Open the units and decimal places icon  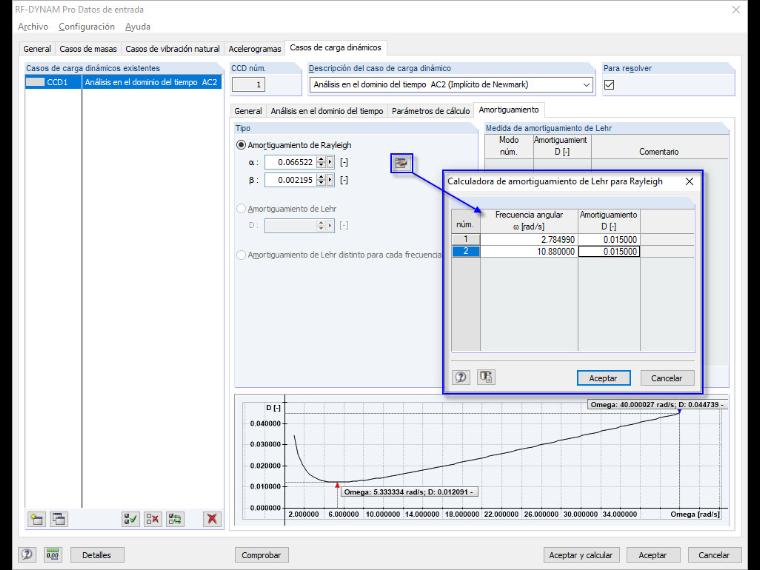[52, 554]
